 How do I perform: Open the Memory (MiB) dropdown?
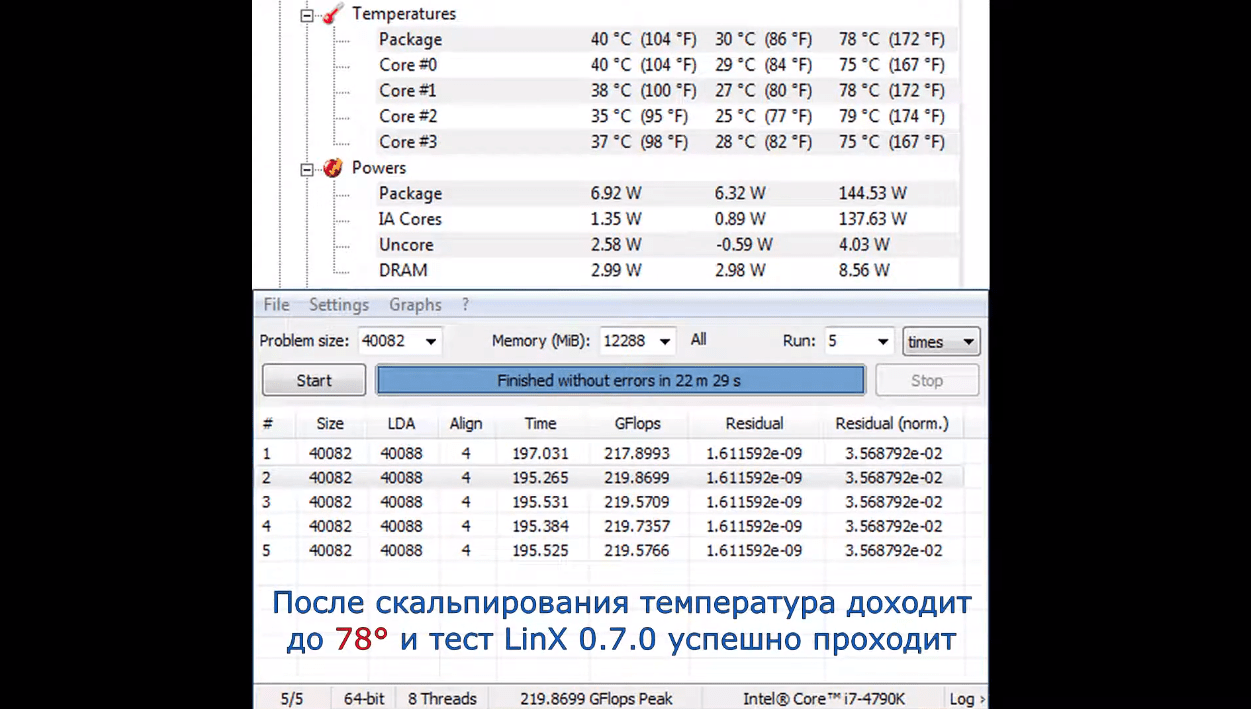(x=665, y=341)
